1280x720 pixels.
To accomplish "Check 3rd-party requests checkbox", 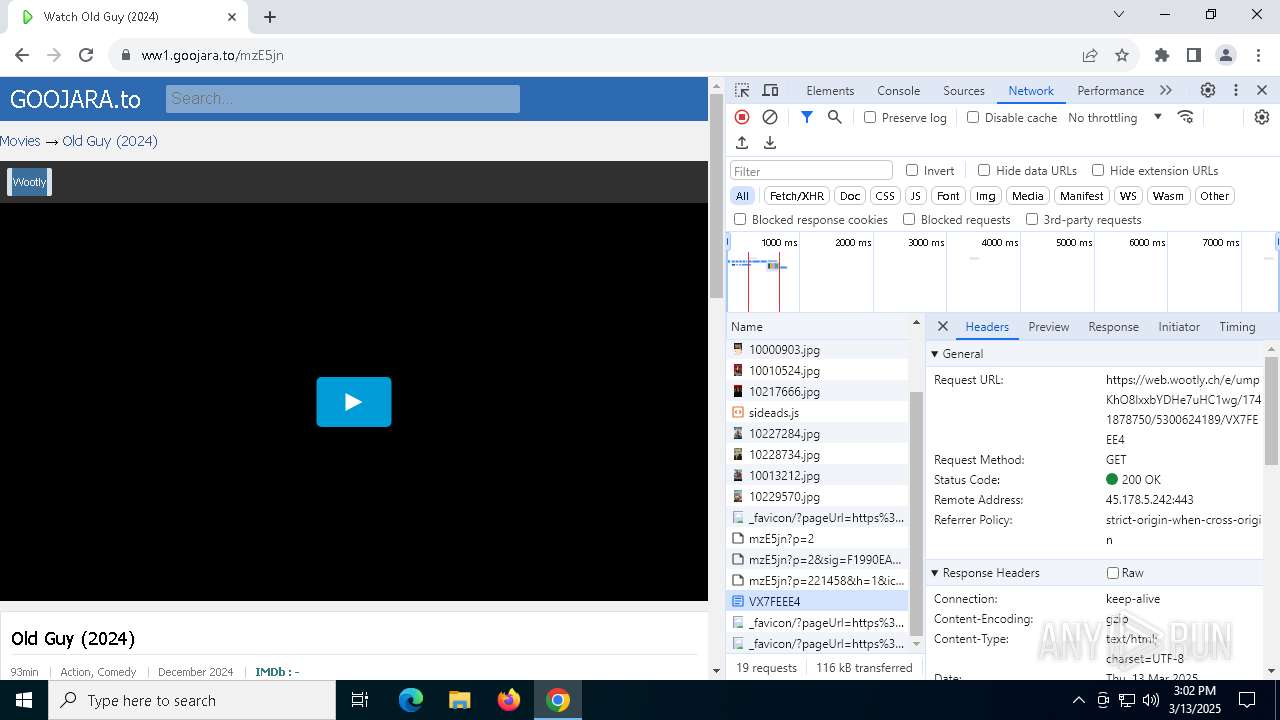I will [1031, 219].
